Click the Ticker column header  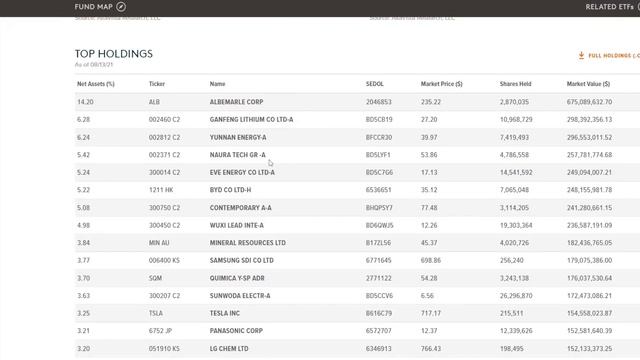pos(157,84)
